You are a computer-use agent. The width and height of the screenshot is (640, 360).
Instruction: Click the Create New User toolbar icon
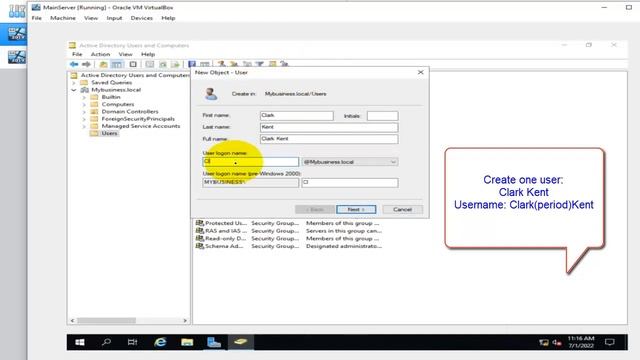[x=222, y=64]
